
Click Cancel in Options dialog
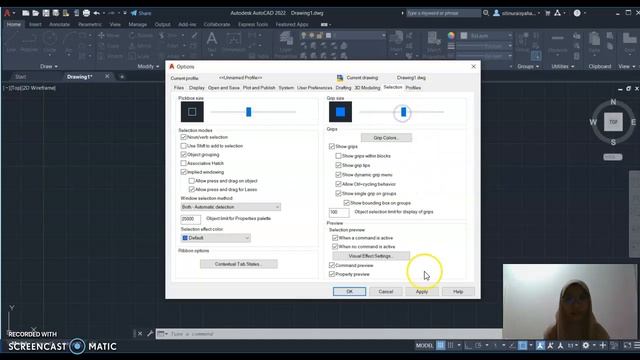click(x=386, y=291)
